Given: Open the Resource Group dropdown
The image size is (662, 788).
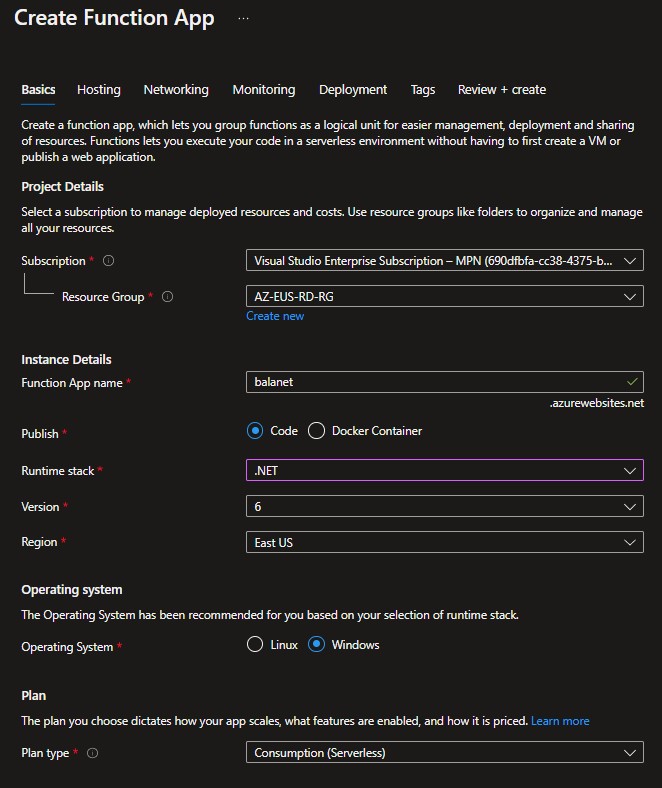Looking at the screenshot, I should click(445, 297).
